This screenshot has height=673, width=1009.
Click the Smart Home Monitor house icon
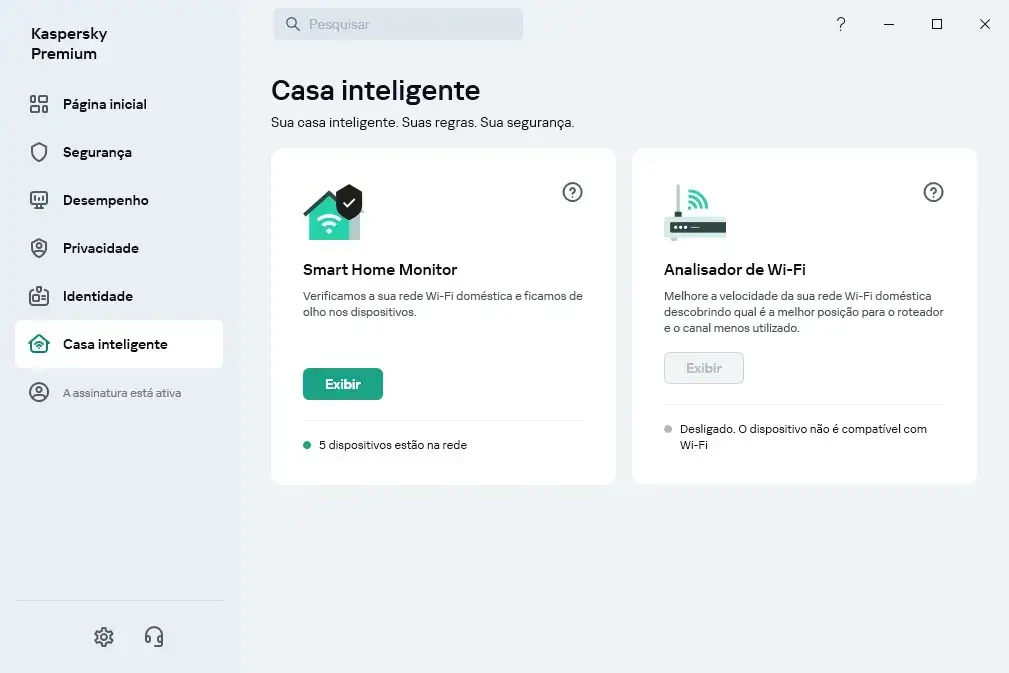[332, 212]
